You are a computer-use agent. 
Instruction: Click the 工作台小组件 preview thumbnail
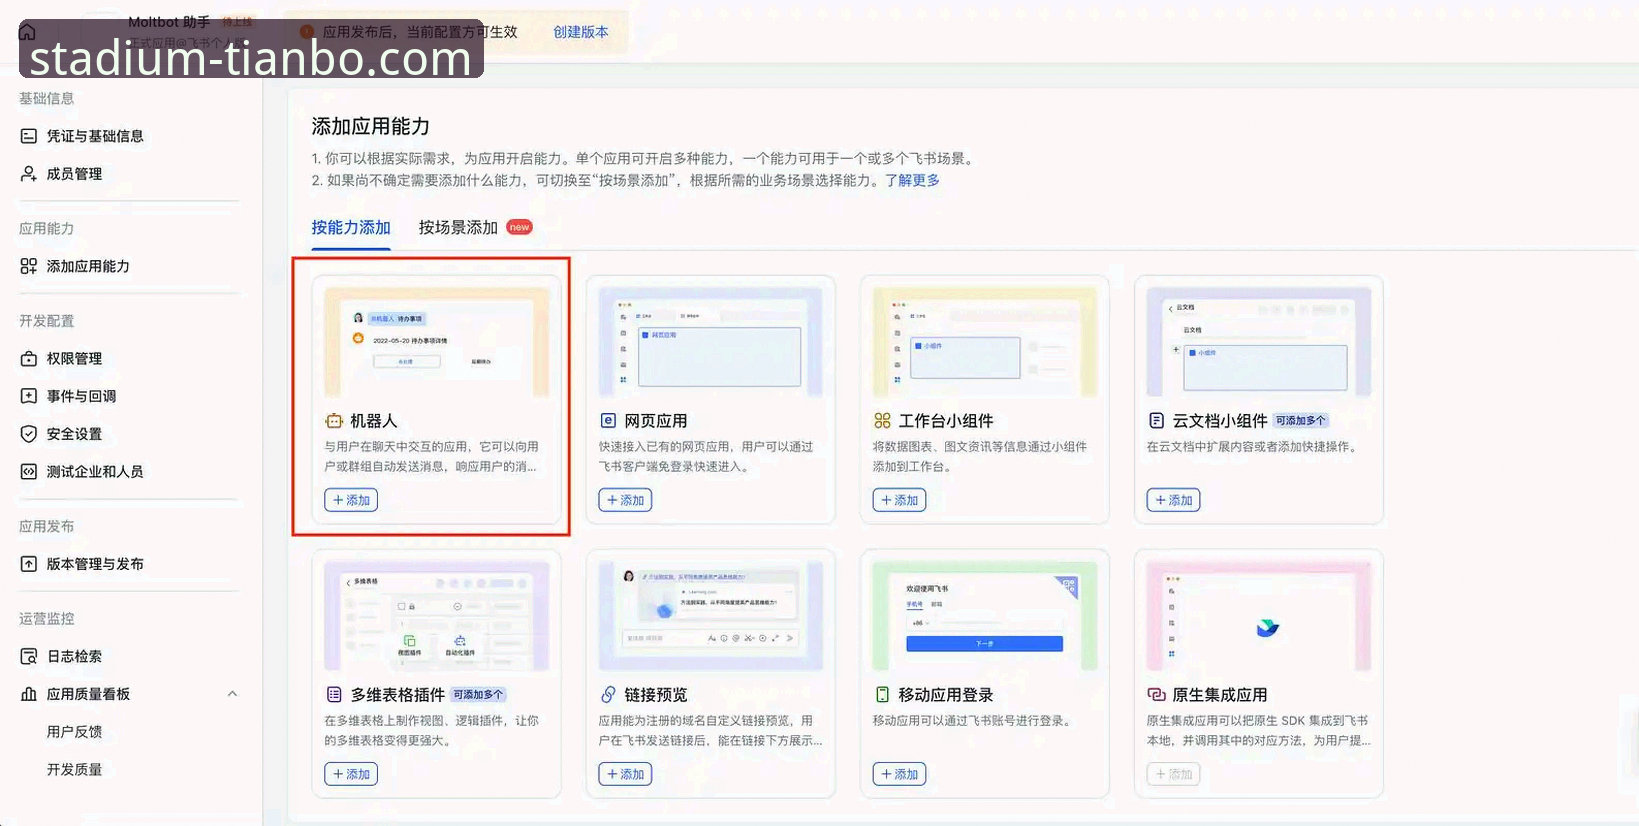click(x=984, y=342)
